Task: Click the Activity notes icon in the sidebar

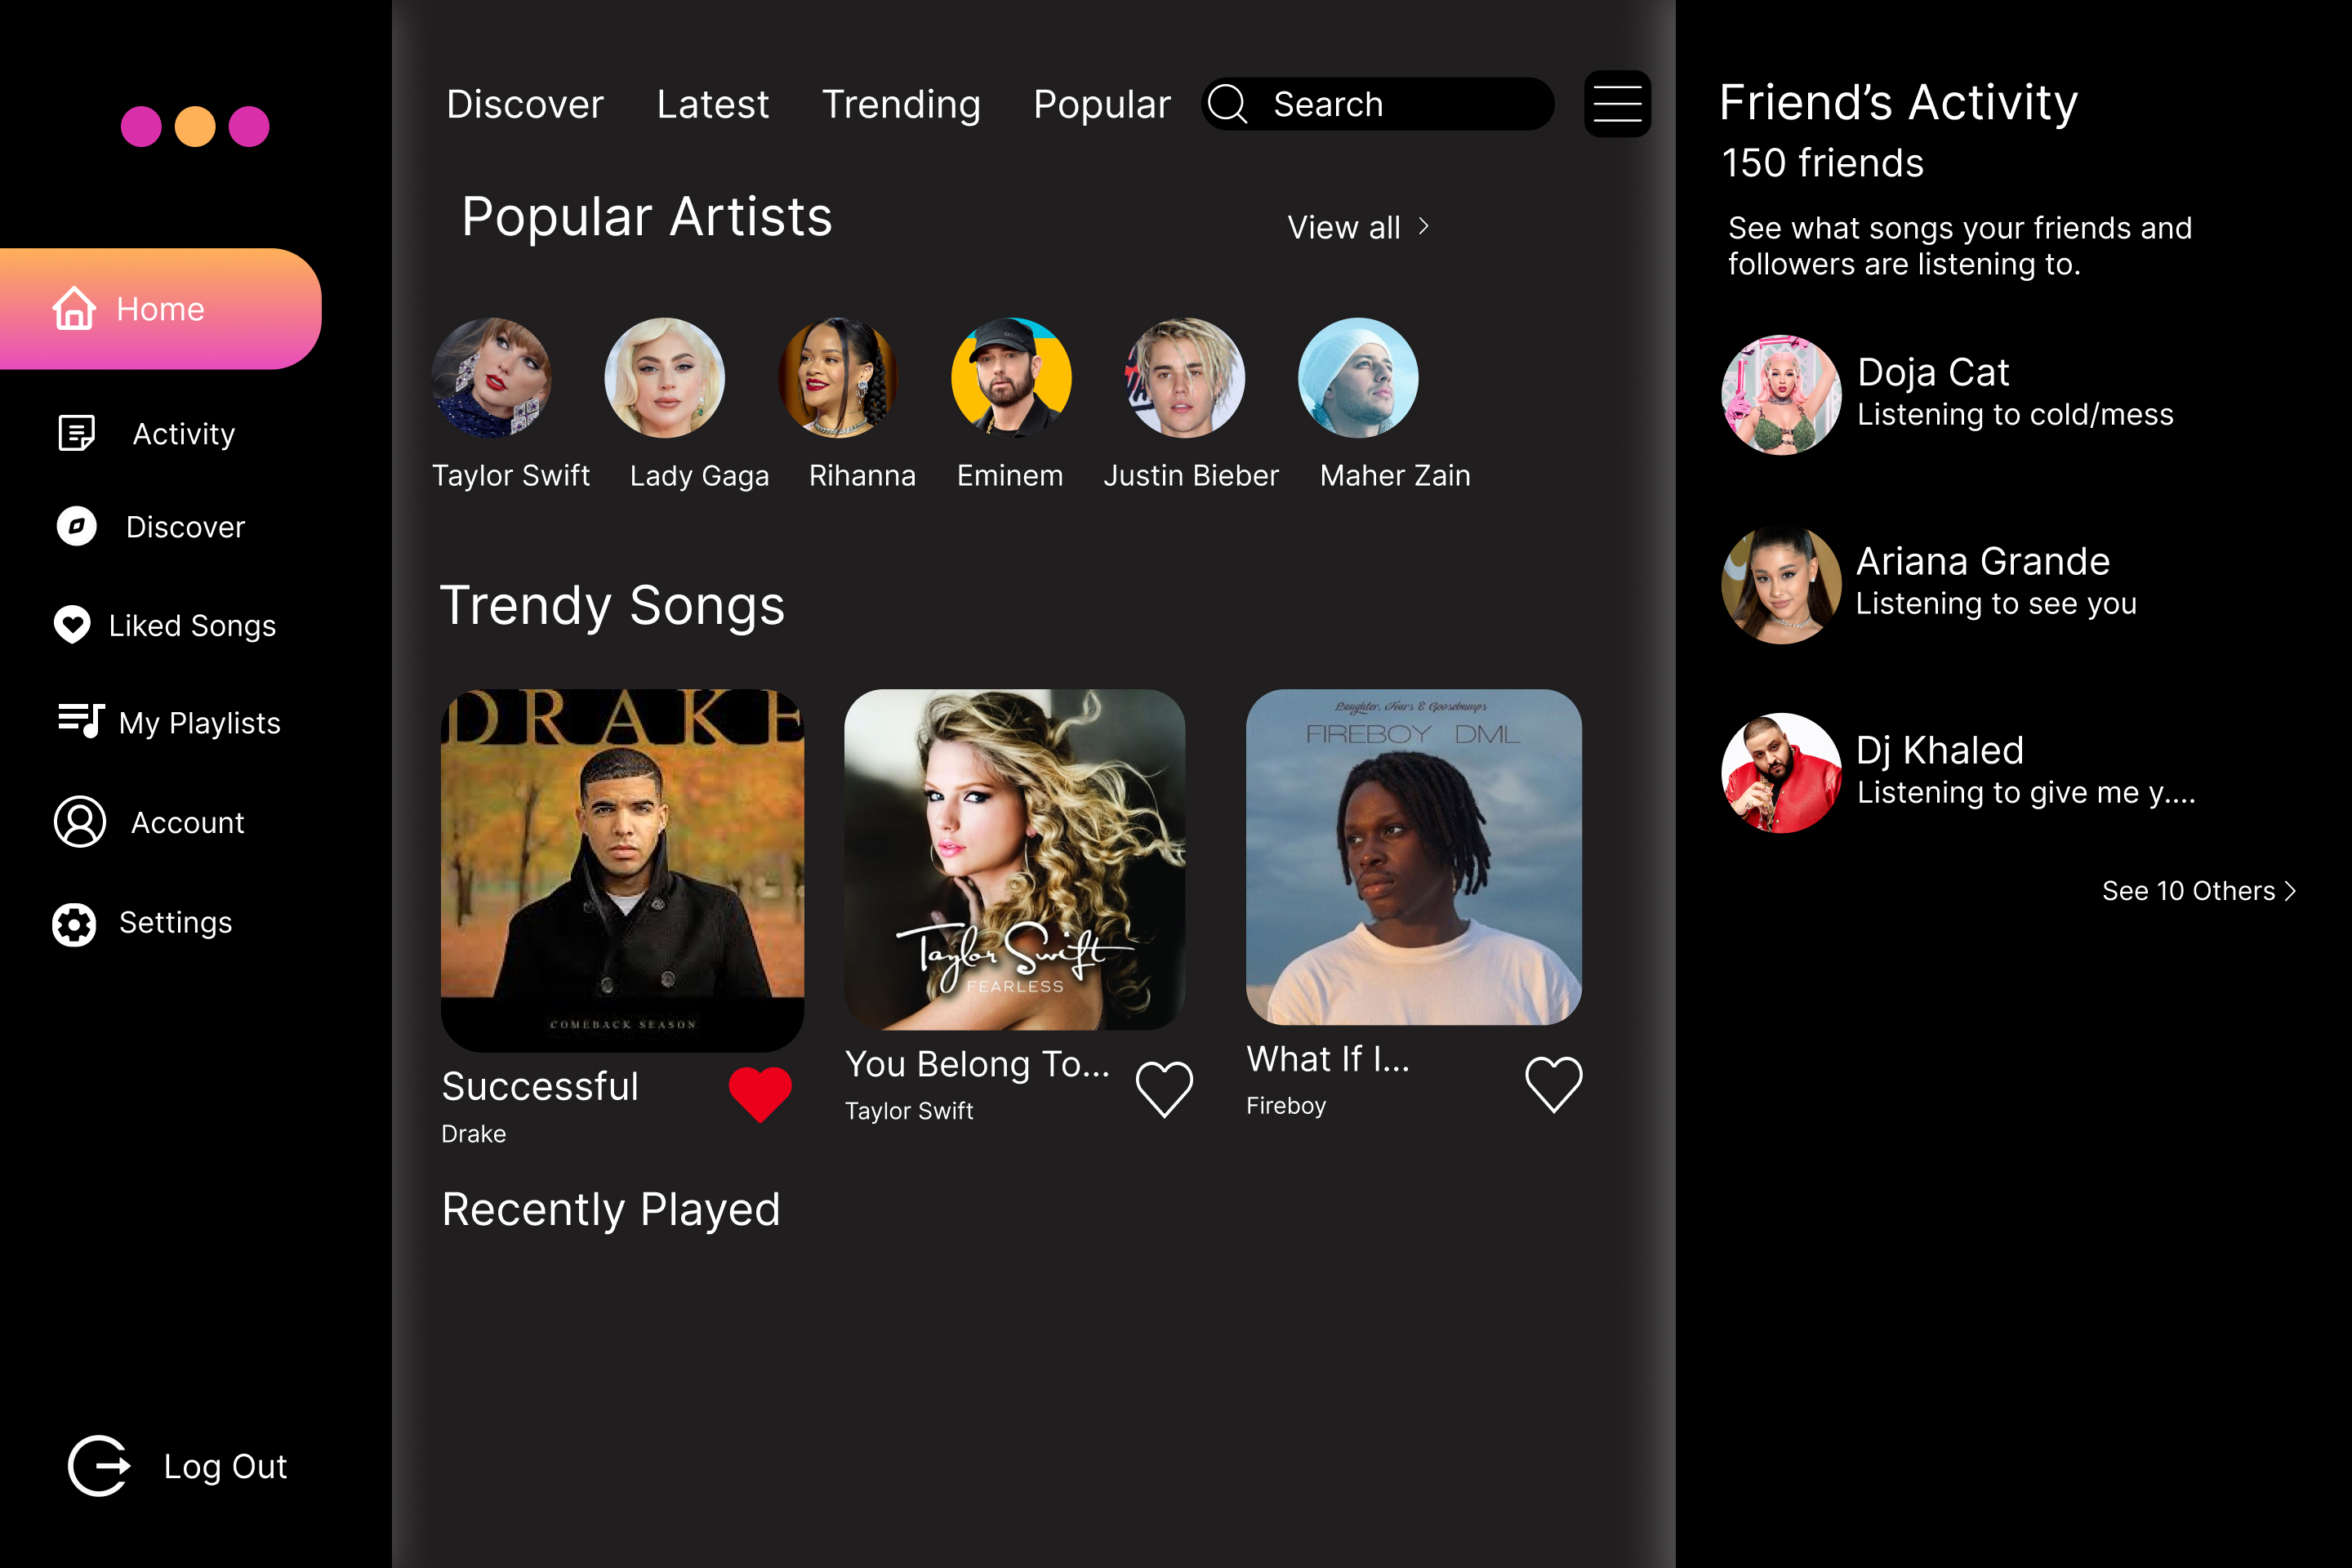Action: [x=77, y=433]
